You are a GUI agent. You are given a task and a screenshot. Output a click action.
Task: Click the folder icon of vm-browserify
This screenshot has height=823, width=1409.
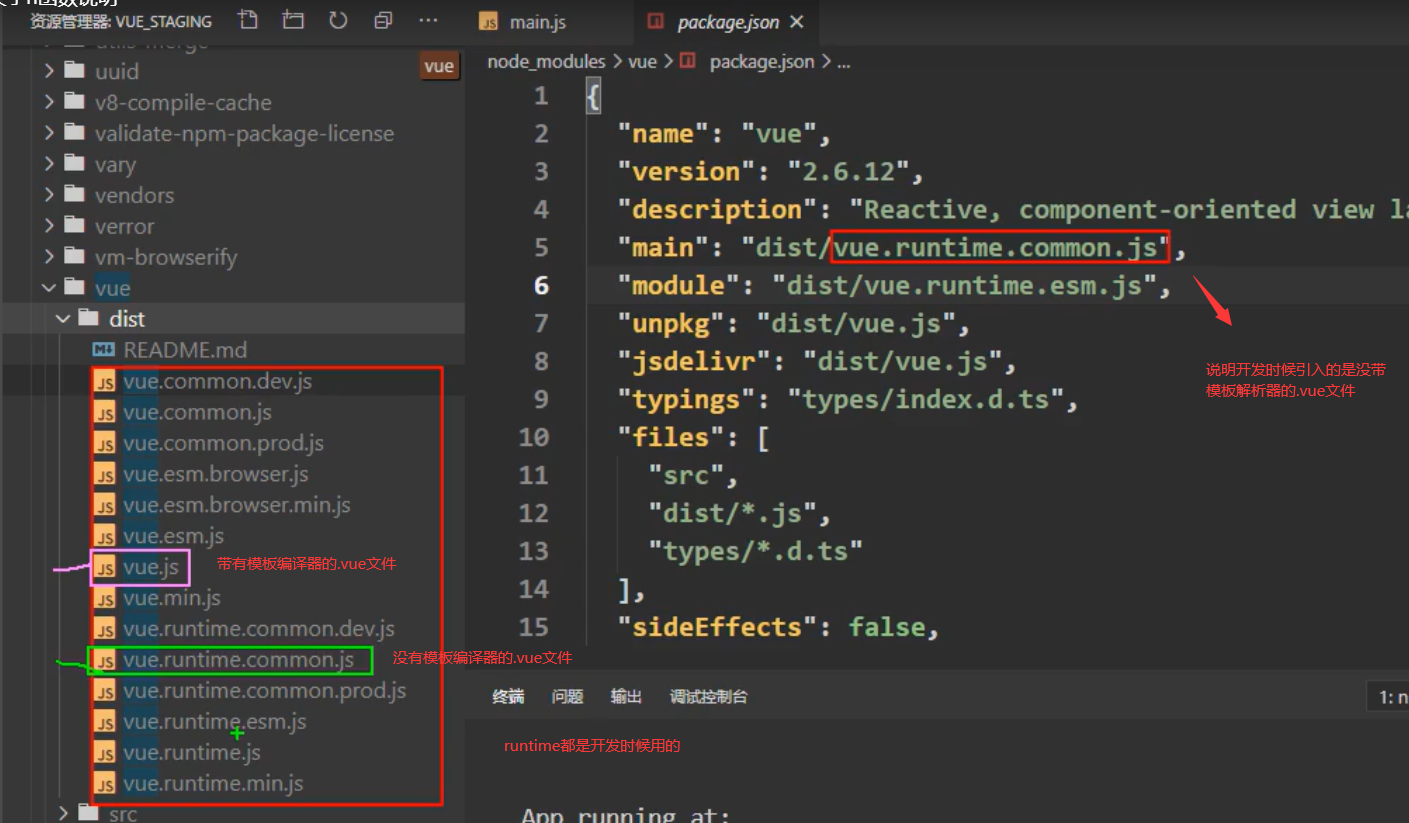click(x=74, y=257)
